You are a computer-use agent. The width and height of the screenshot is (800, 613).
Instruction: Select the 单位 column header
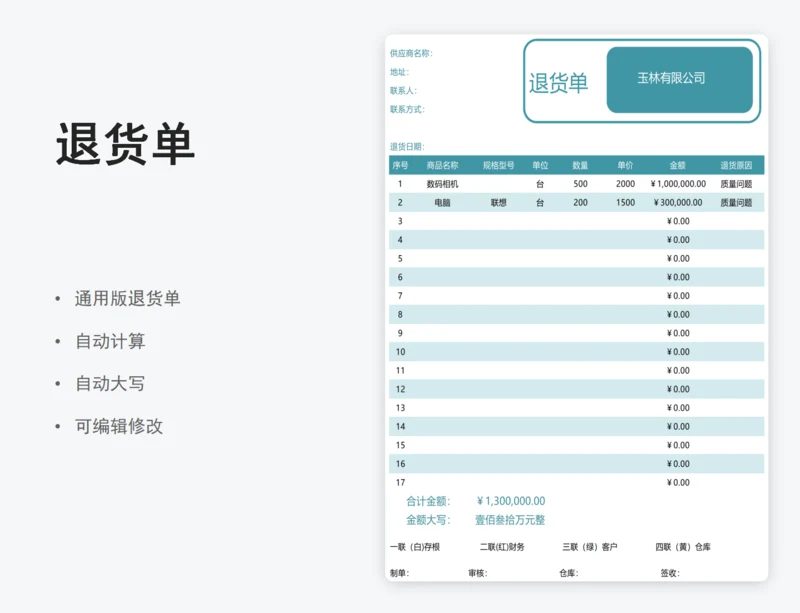click(x=540, y=165)
